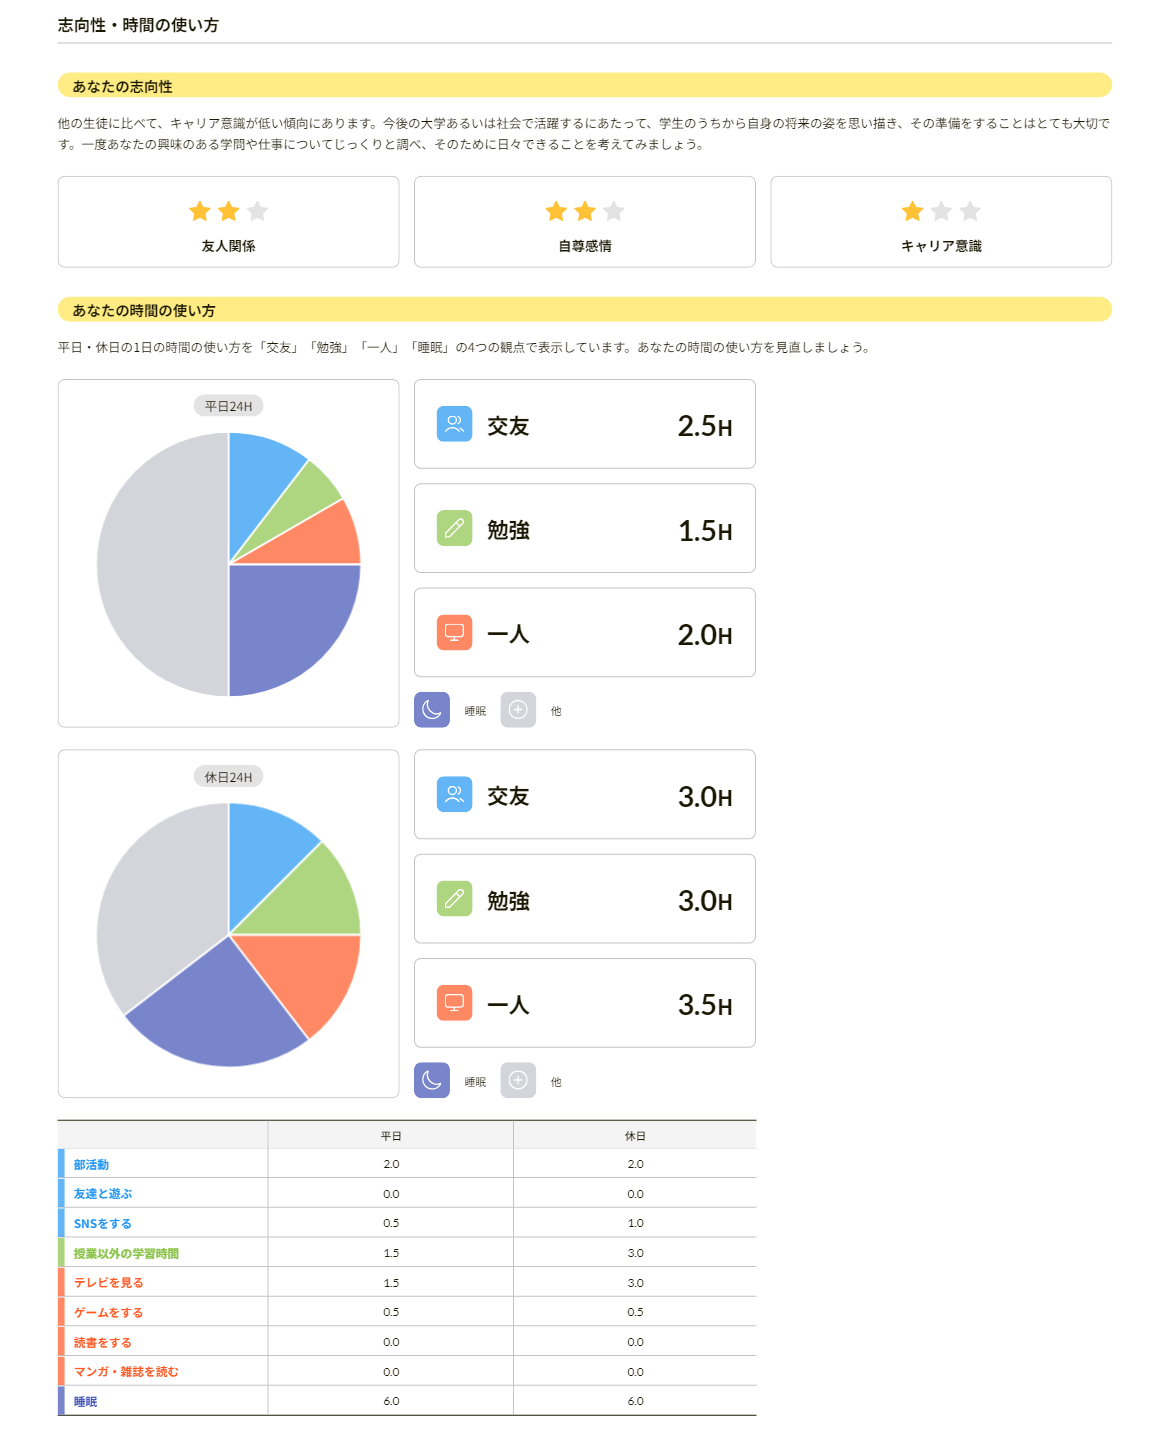
Task: Click the 部活動 row label in table
Action: 91,1165
